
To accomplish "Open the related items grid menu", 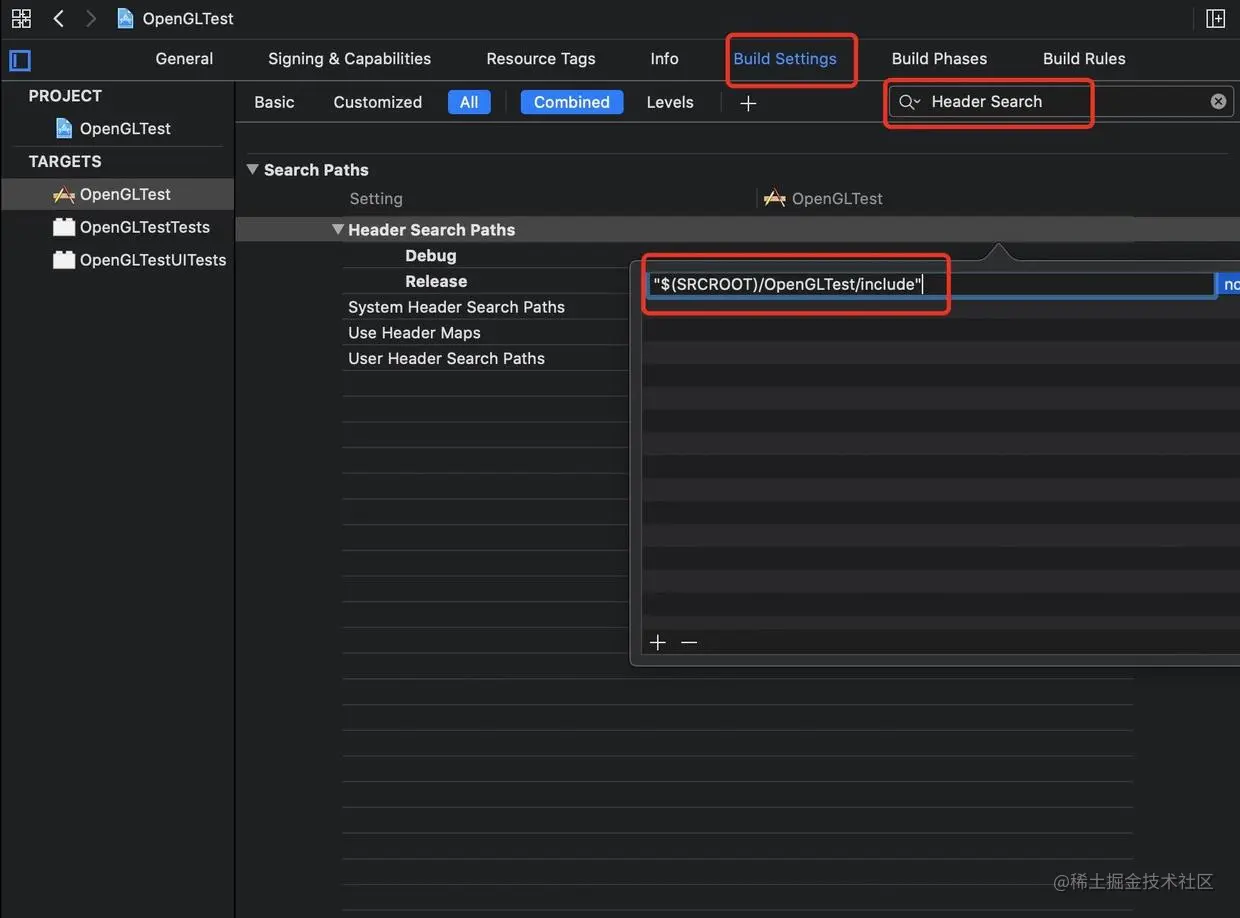I will coord(21,18).
